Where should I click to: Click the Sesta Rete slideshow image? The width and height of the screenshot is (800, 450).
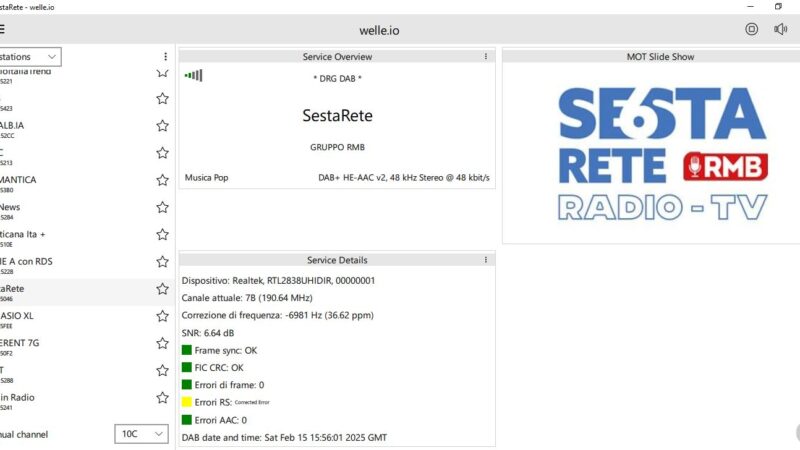pyautogui.click(x=662, y=154)
